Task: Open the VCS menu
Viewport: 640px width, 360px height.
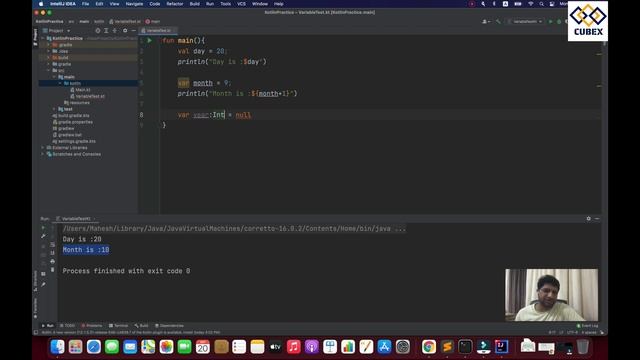Action: point(242,4)
